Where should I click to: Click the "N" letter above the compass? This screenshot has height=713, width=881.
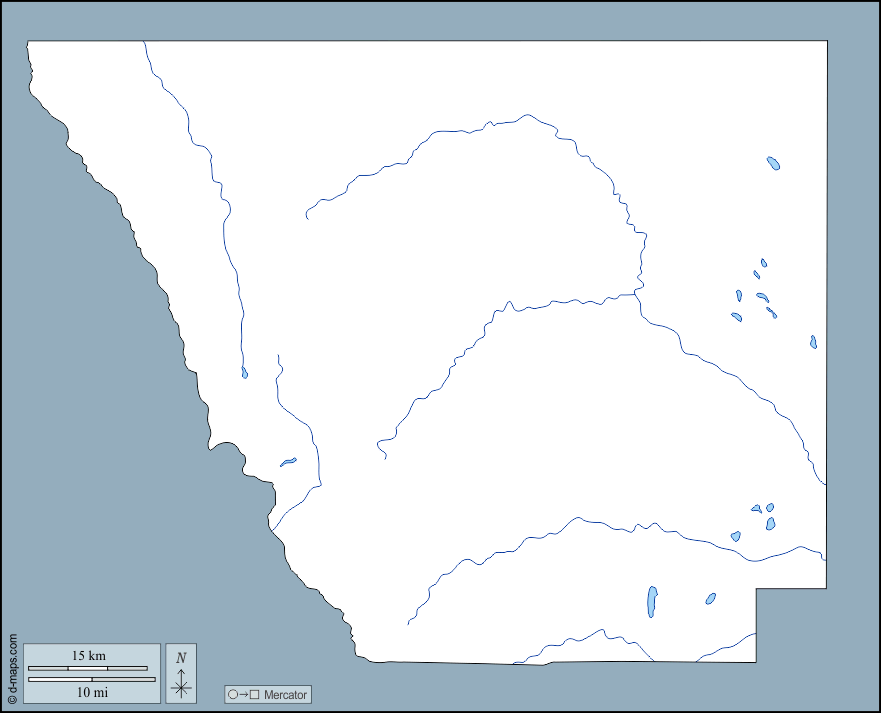(181, 657)
